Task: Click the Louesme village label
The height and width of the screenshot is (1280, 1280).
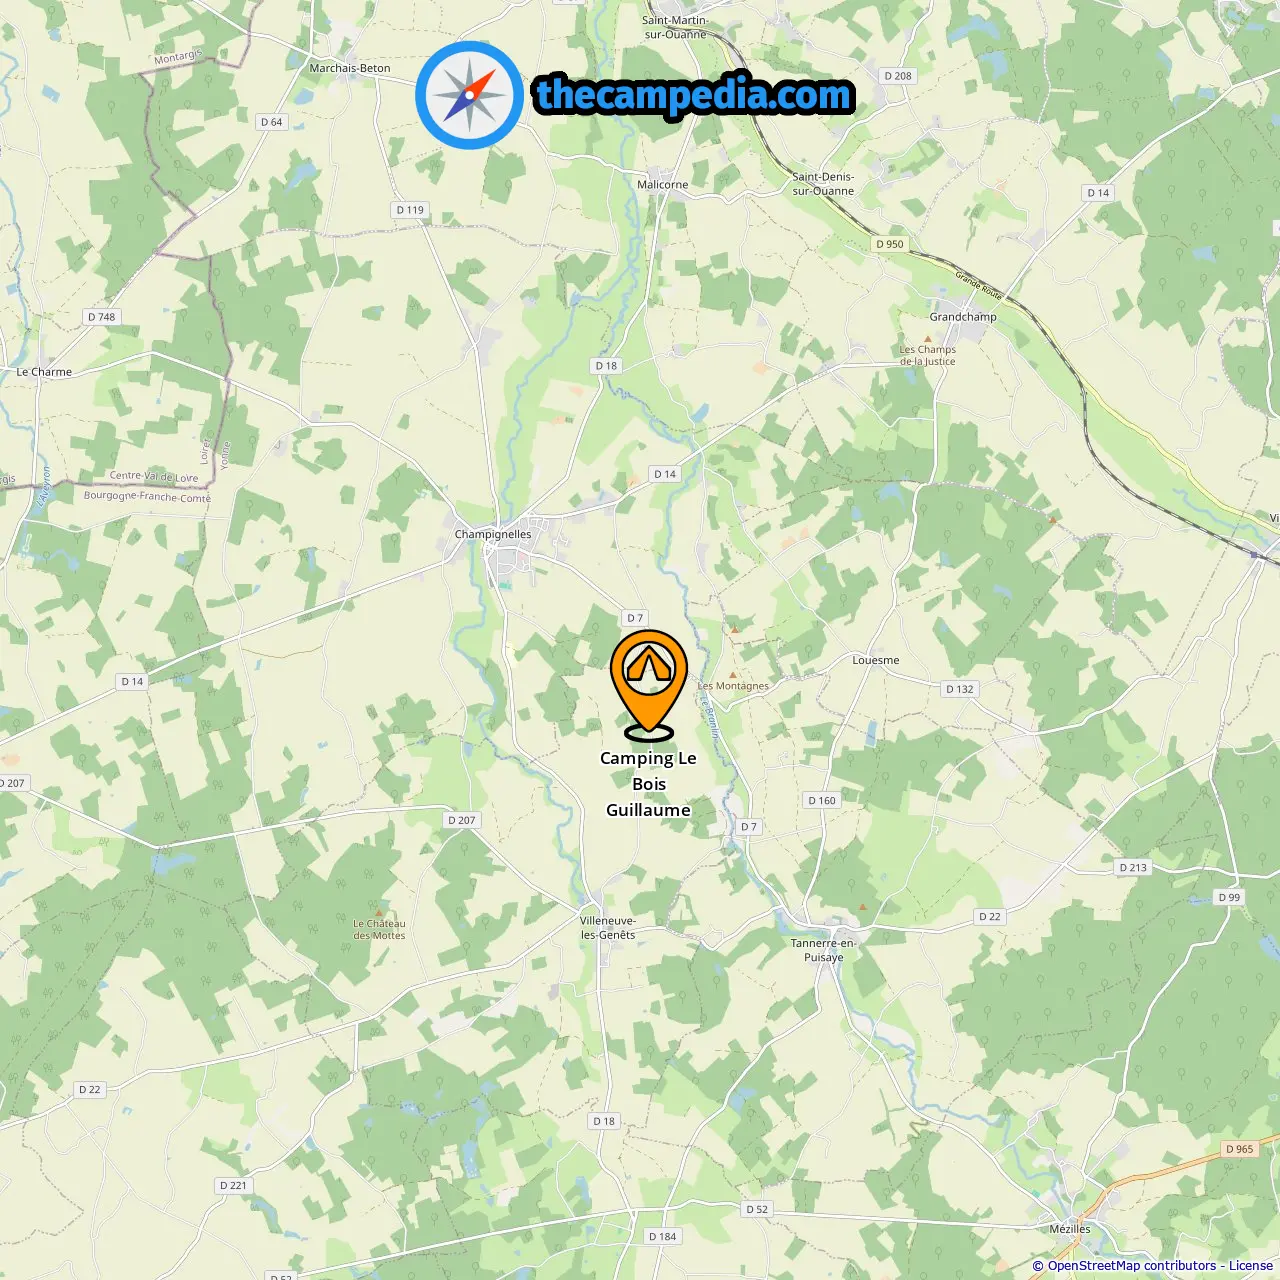Action: point(876,660)
